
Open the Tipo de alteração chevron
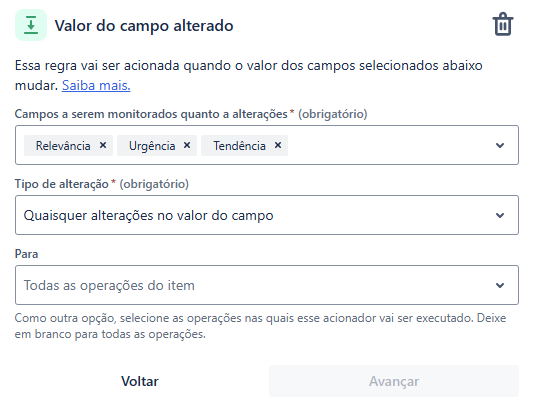point(500,215)
